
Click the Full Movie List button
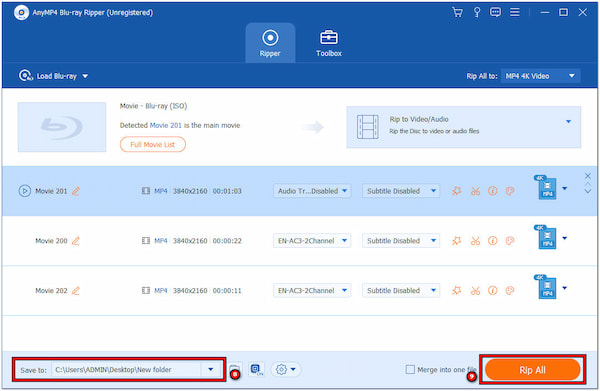153,145
